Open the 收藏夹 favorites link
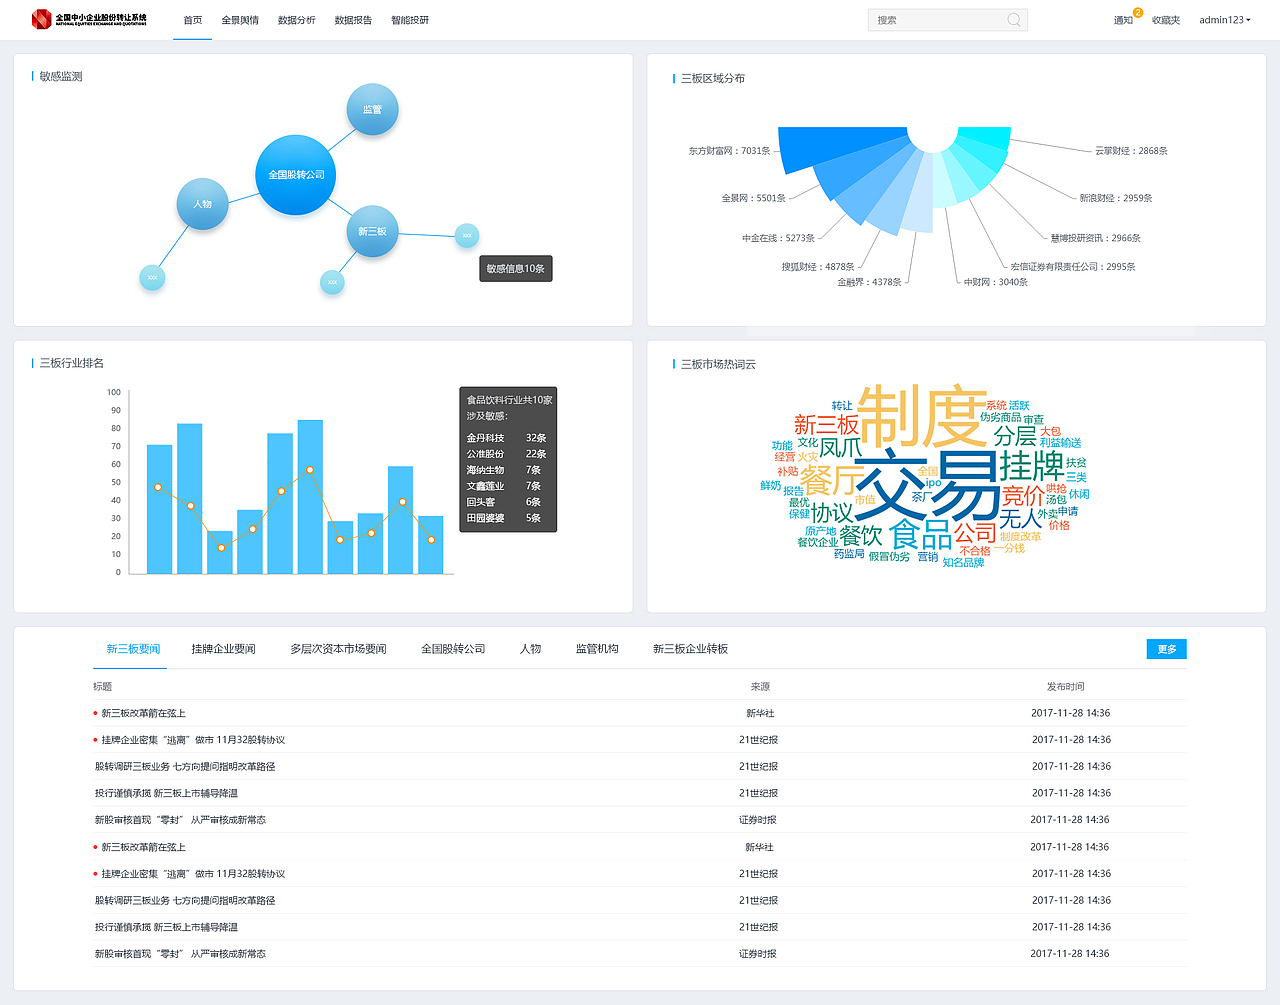The width and height of the screenshot is (1280, 1005). (x=1166, y=20)
